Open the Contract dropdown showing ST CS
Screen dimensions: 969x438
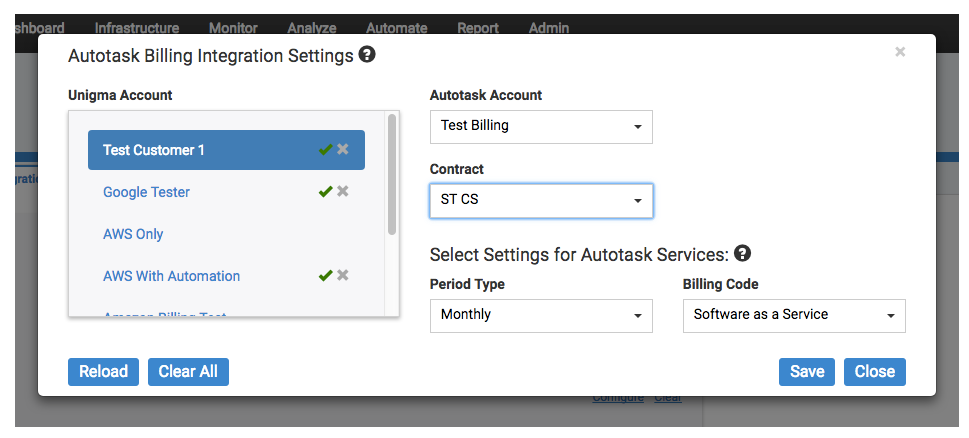click(541, 201)
